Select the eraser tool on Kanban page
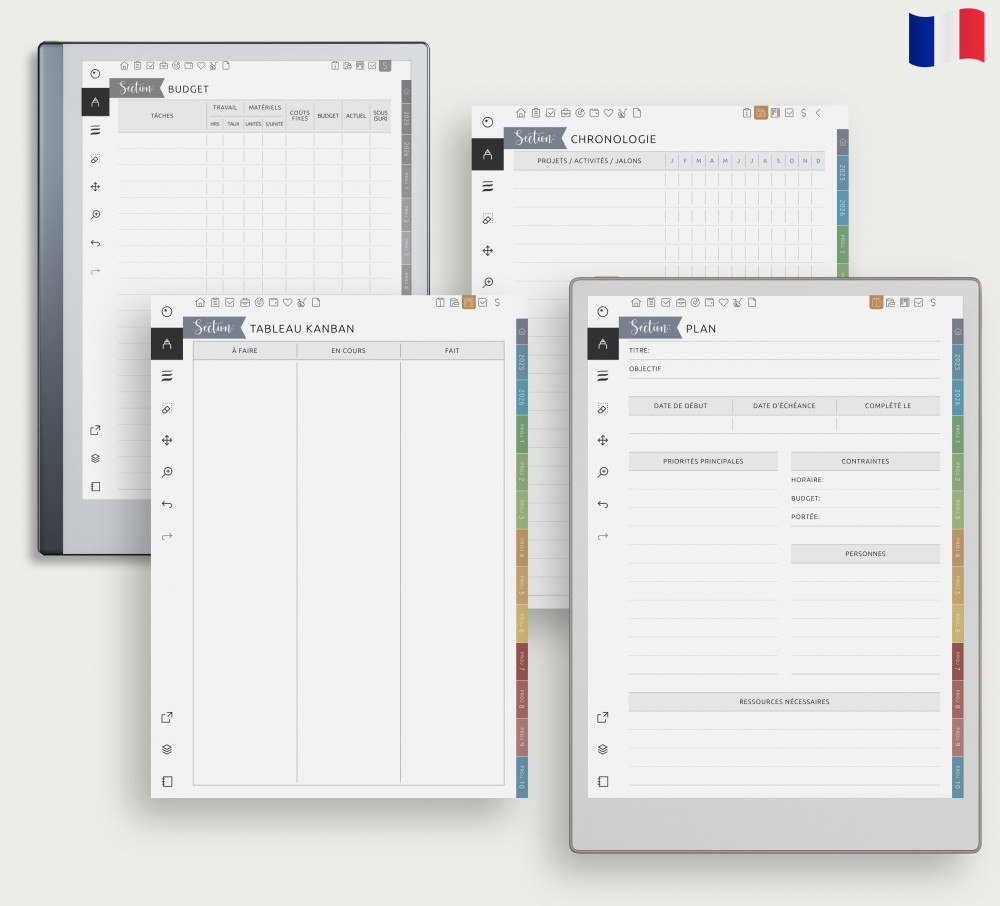 (167, 409)
